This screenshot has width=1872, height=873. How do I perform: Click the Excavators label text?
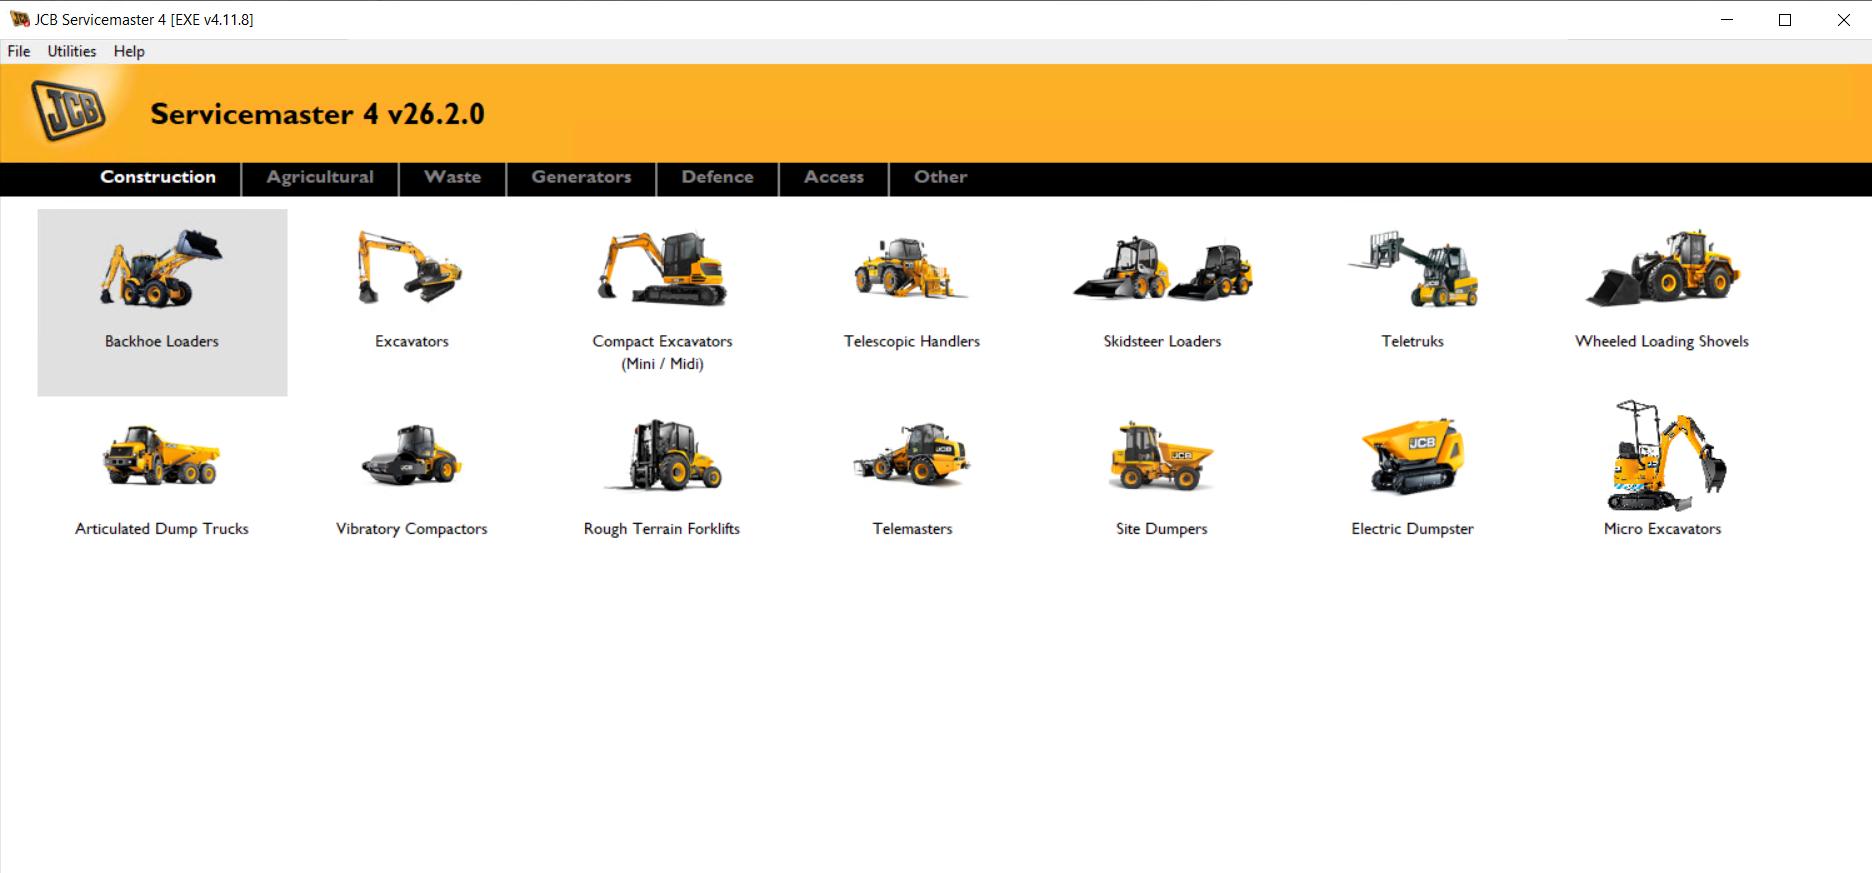coord(411,341)
